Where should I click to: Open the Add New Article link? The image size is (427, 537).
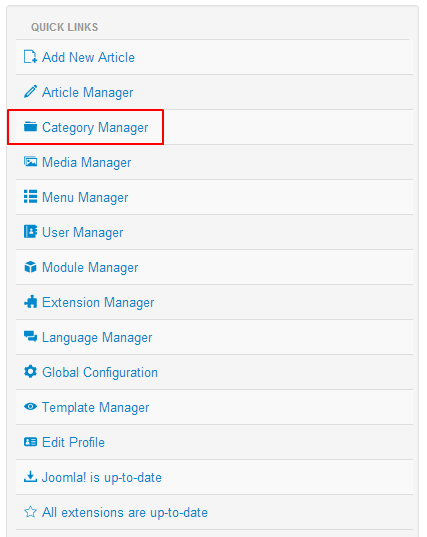[88, 58]
